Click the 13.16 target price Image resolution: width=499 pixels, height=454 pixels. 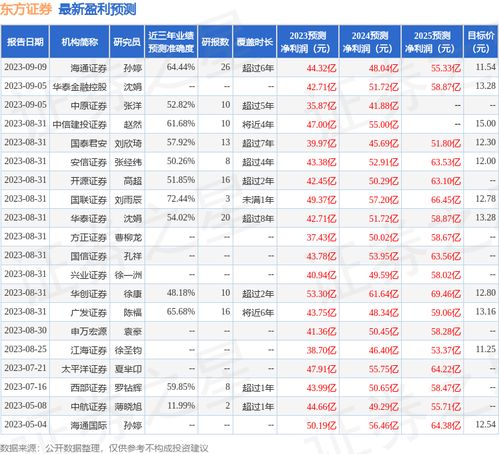[486, 312]
